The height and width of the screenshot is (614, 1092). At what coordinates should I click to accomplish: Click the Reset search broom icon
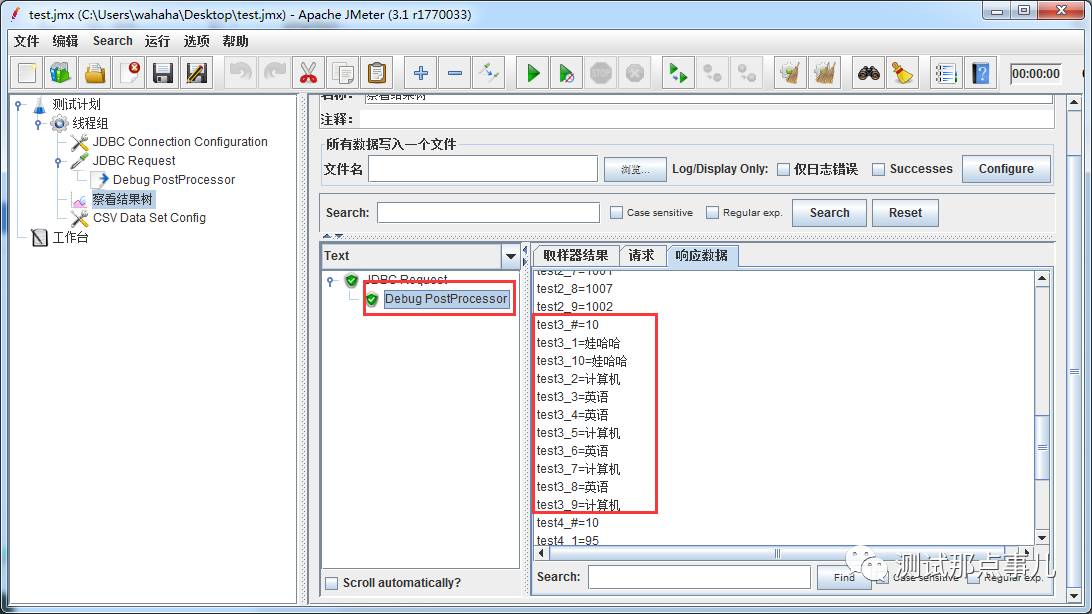(903, 73)
